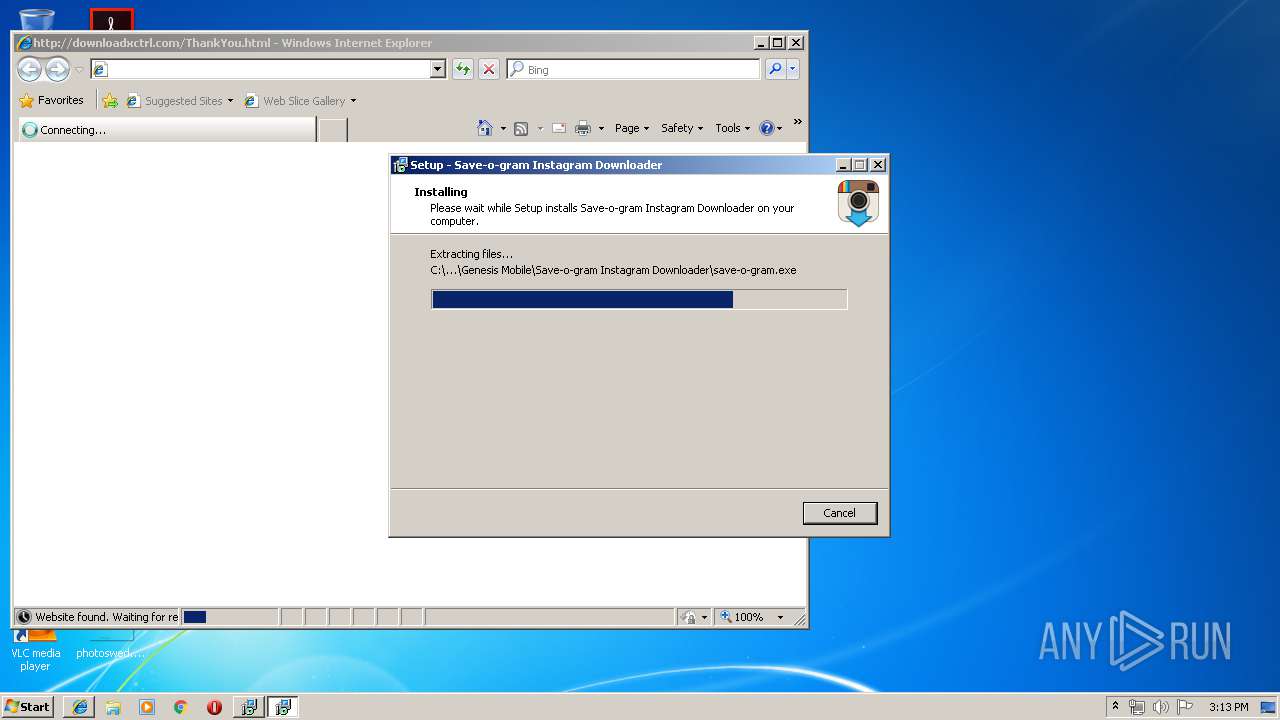Viewport: 1280px width, 720px height.
Task: Open the Windows Start menu
Action: [27, 707]
